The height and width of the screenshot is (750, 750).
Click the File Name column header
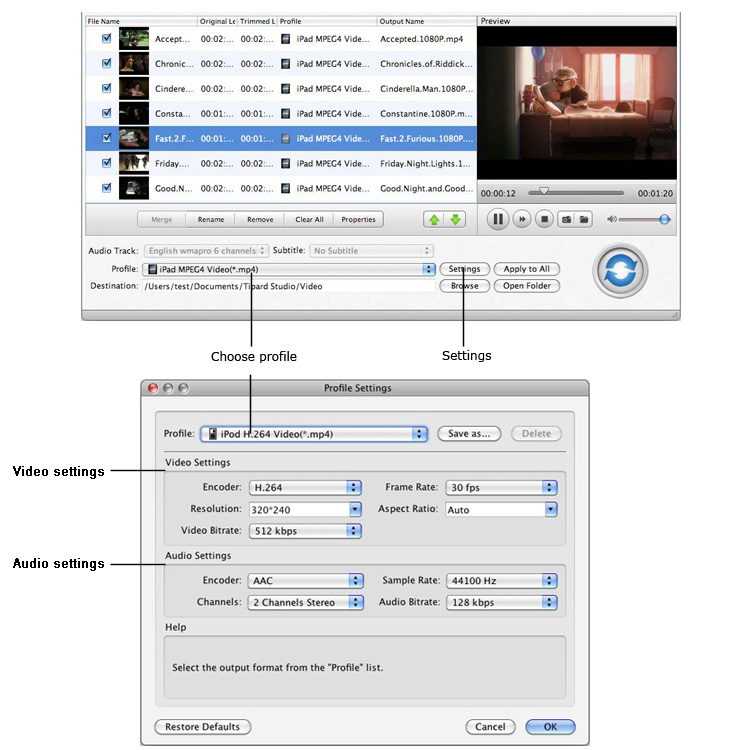pyautogui.click(x=142, y=21)
